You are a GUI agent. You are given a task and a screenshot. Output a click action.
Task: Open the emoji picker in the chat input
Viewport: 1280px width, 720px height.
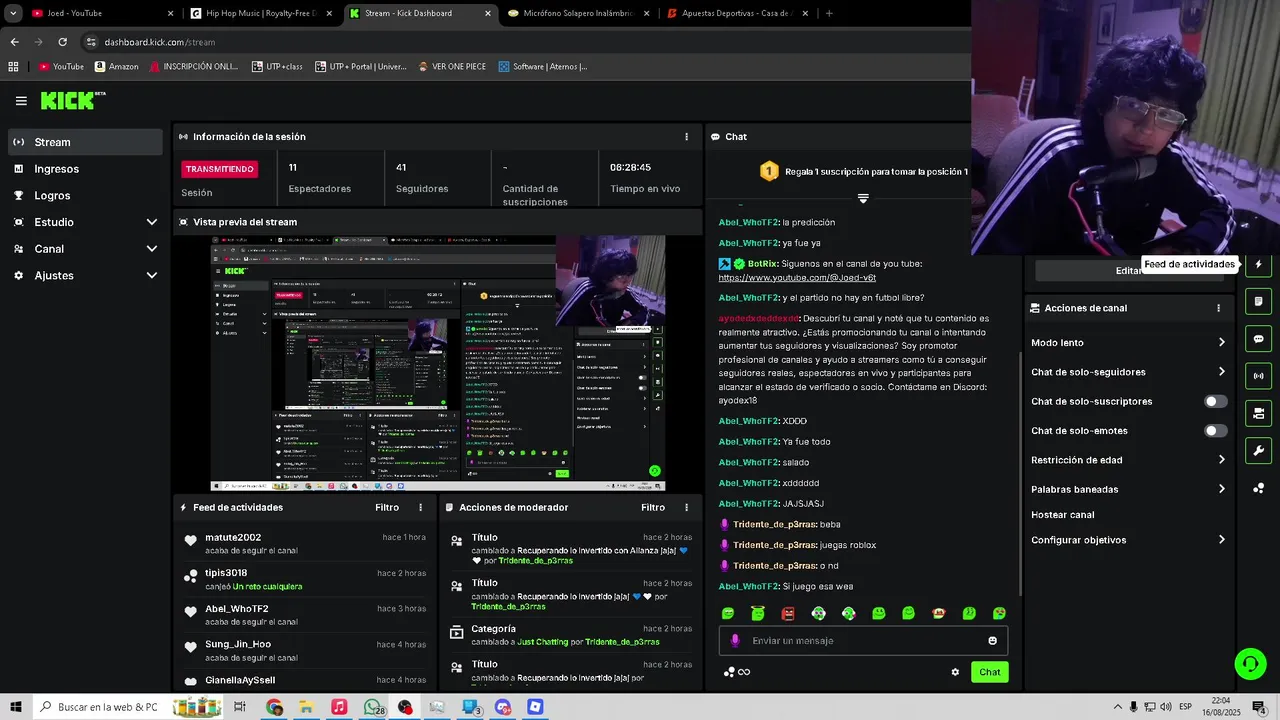[x=992, y=641]
